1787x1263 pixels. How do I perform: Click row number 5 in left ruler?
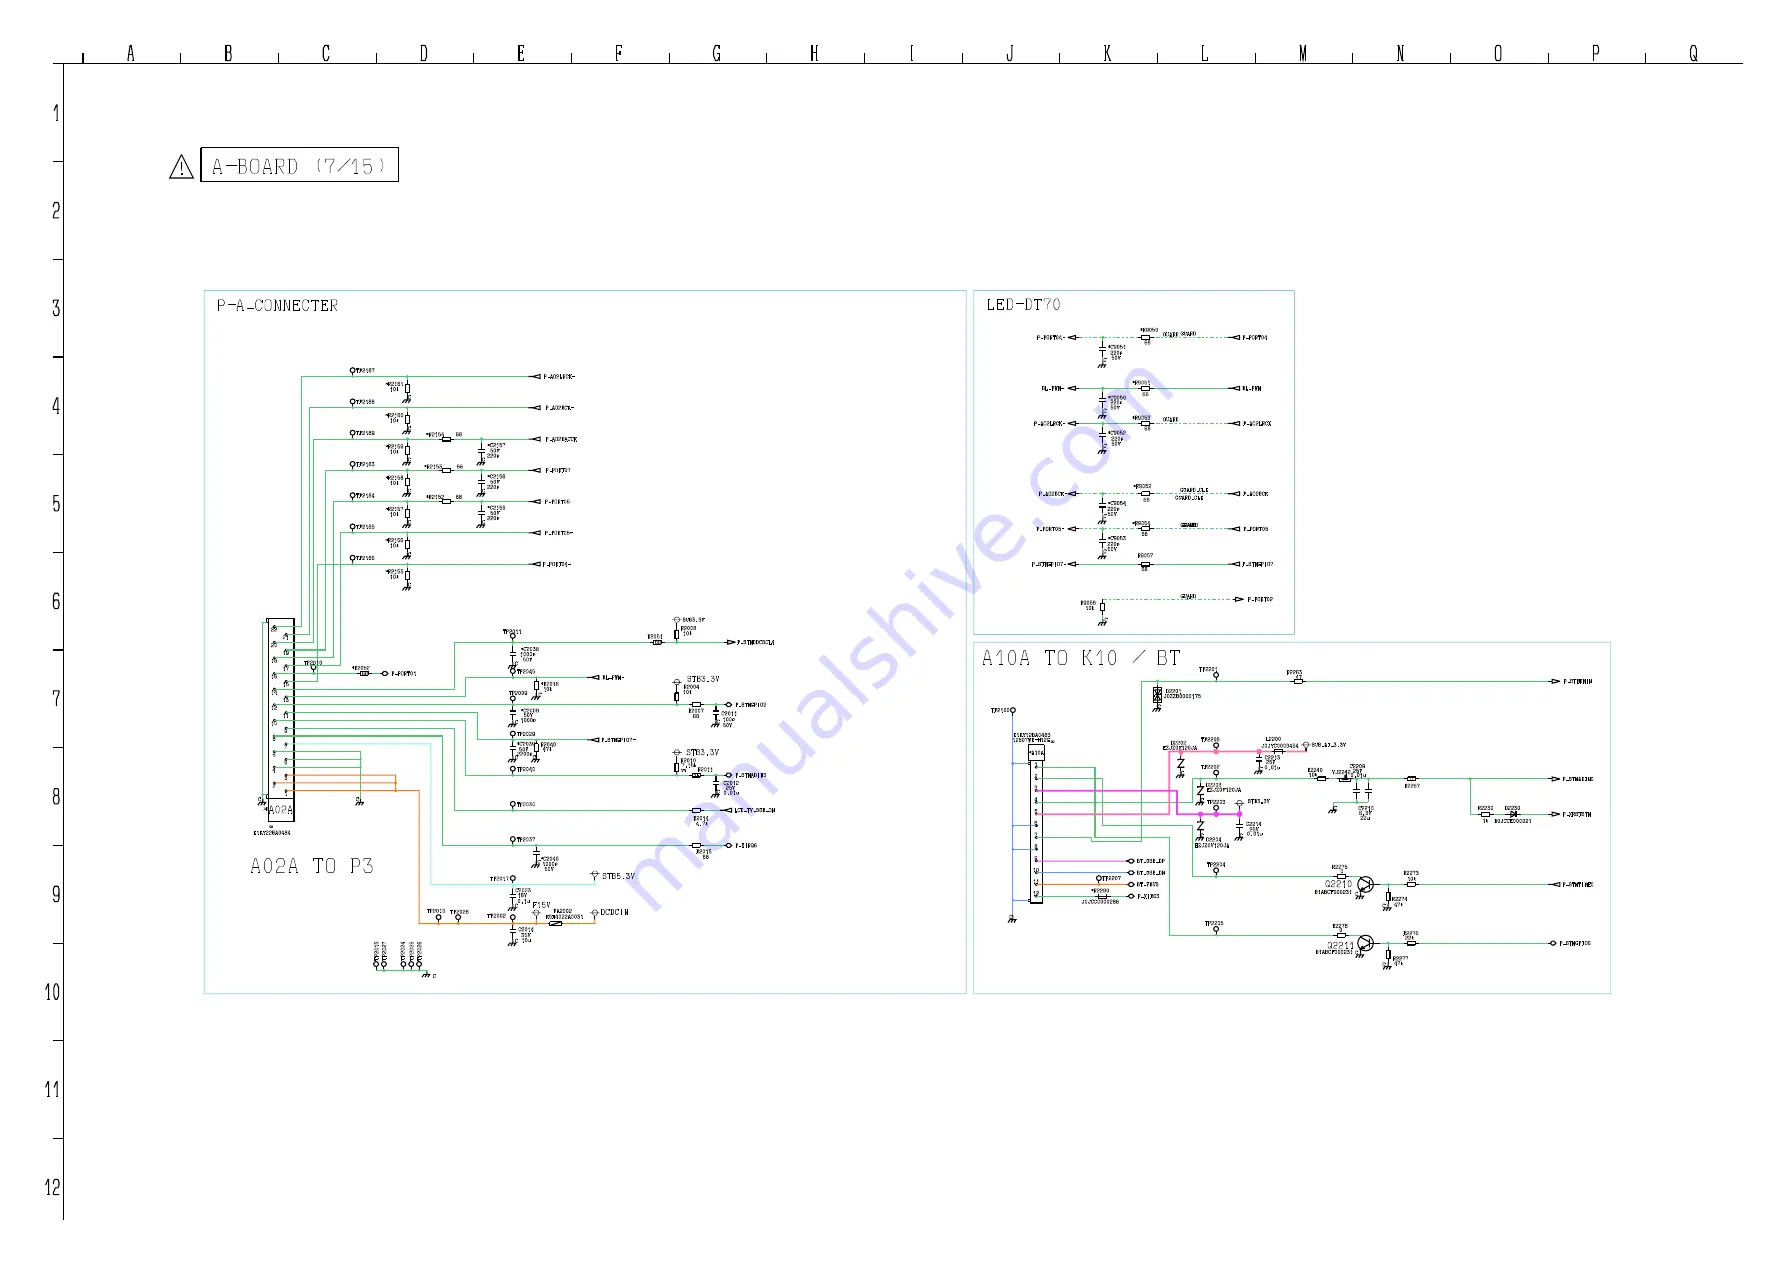point(56,504)
